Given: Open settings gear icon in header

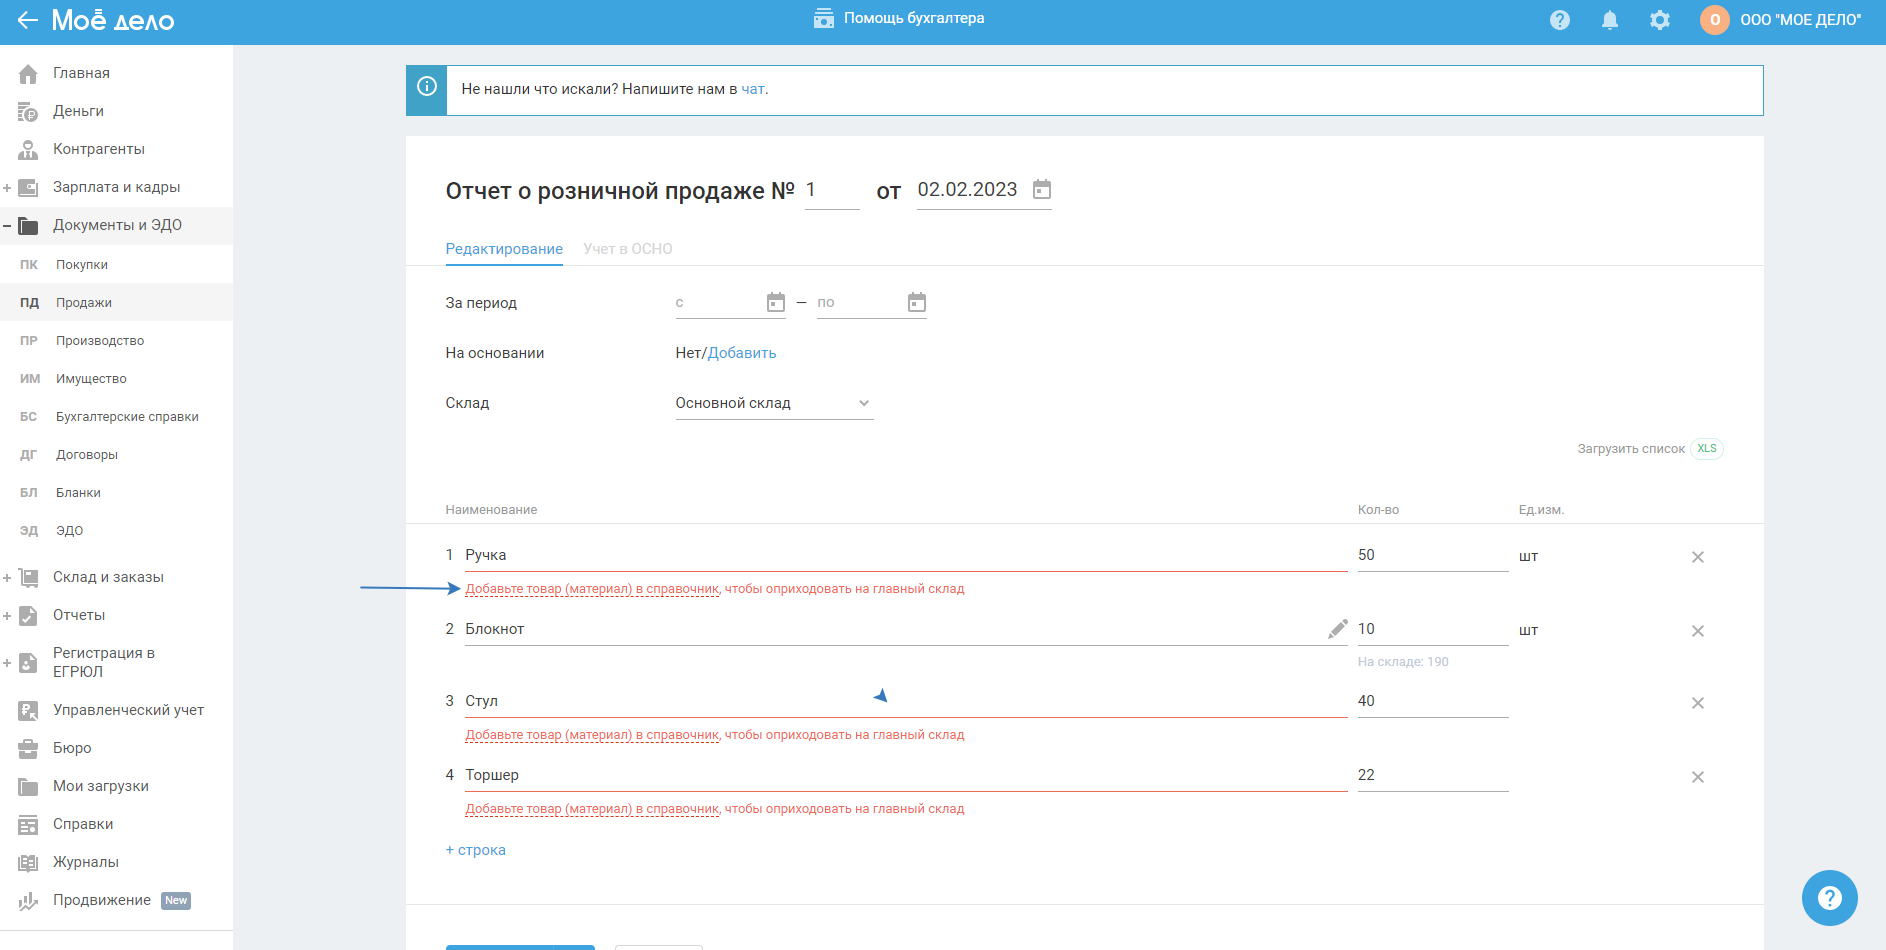Looking at the screenshot, I should [1660, 20].
